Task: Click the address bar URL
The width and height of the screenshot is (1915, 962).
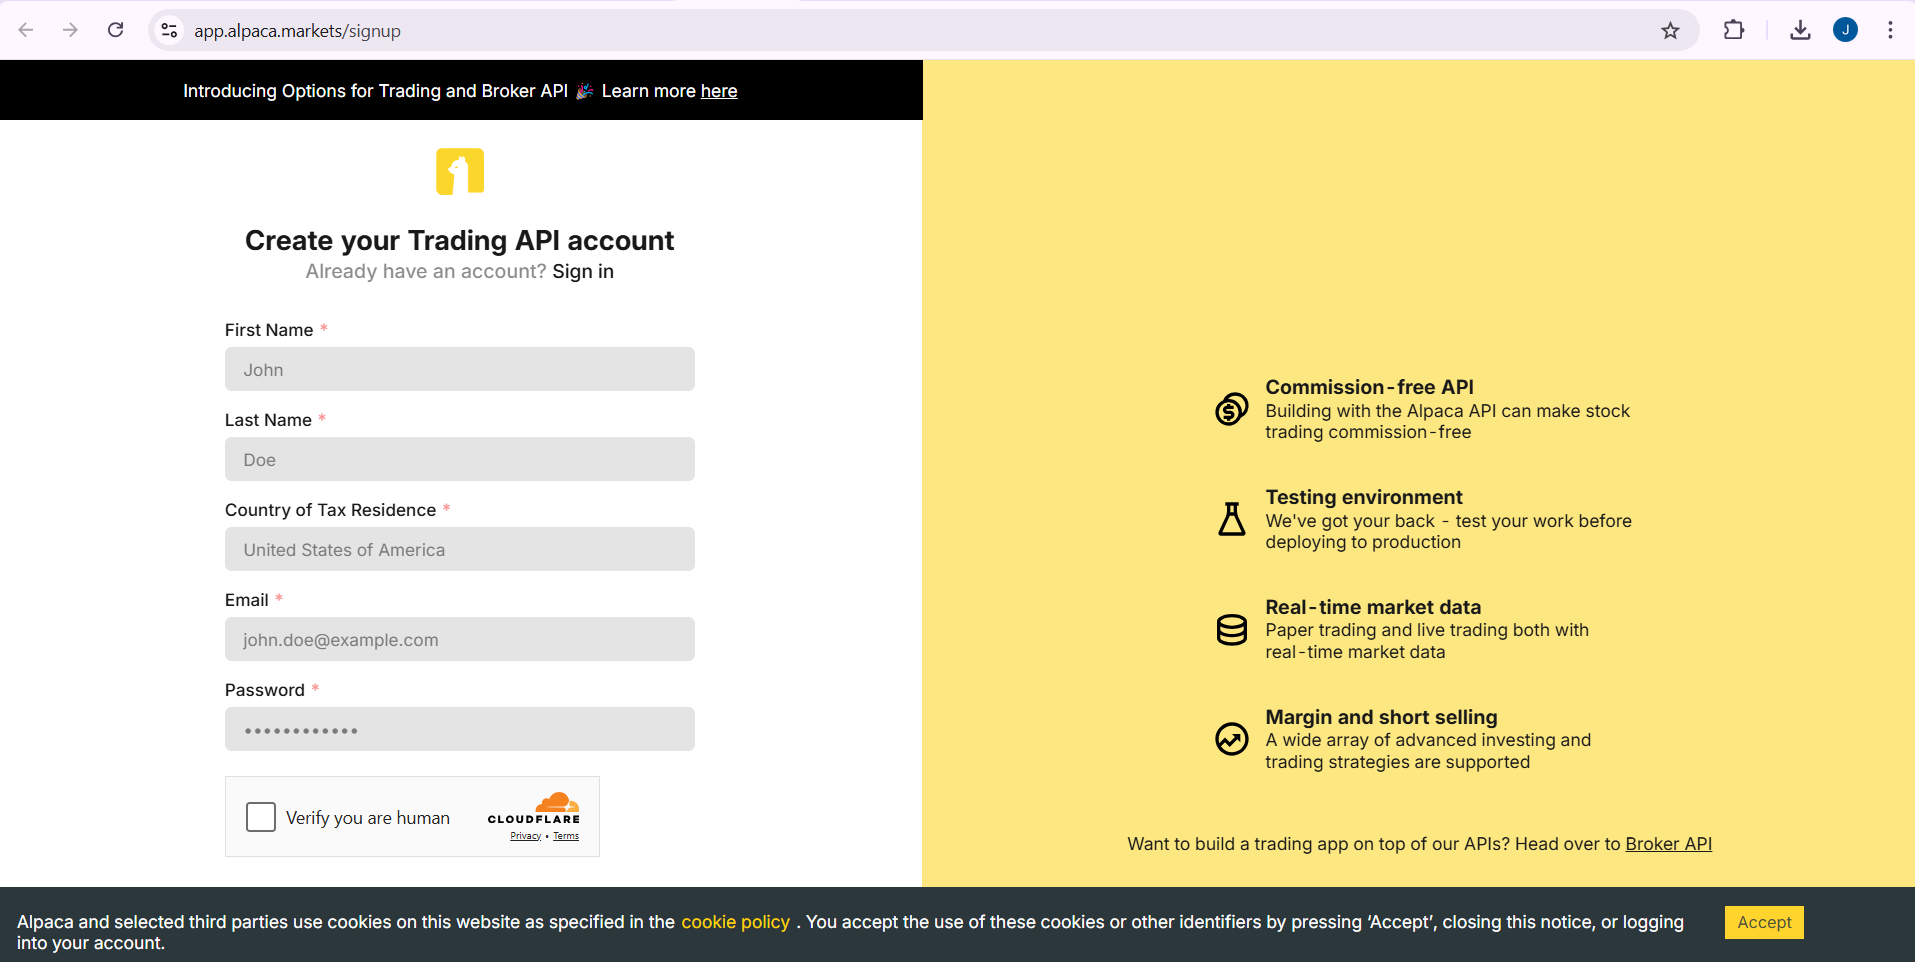Action: click(x=297, y=31)
